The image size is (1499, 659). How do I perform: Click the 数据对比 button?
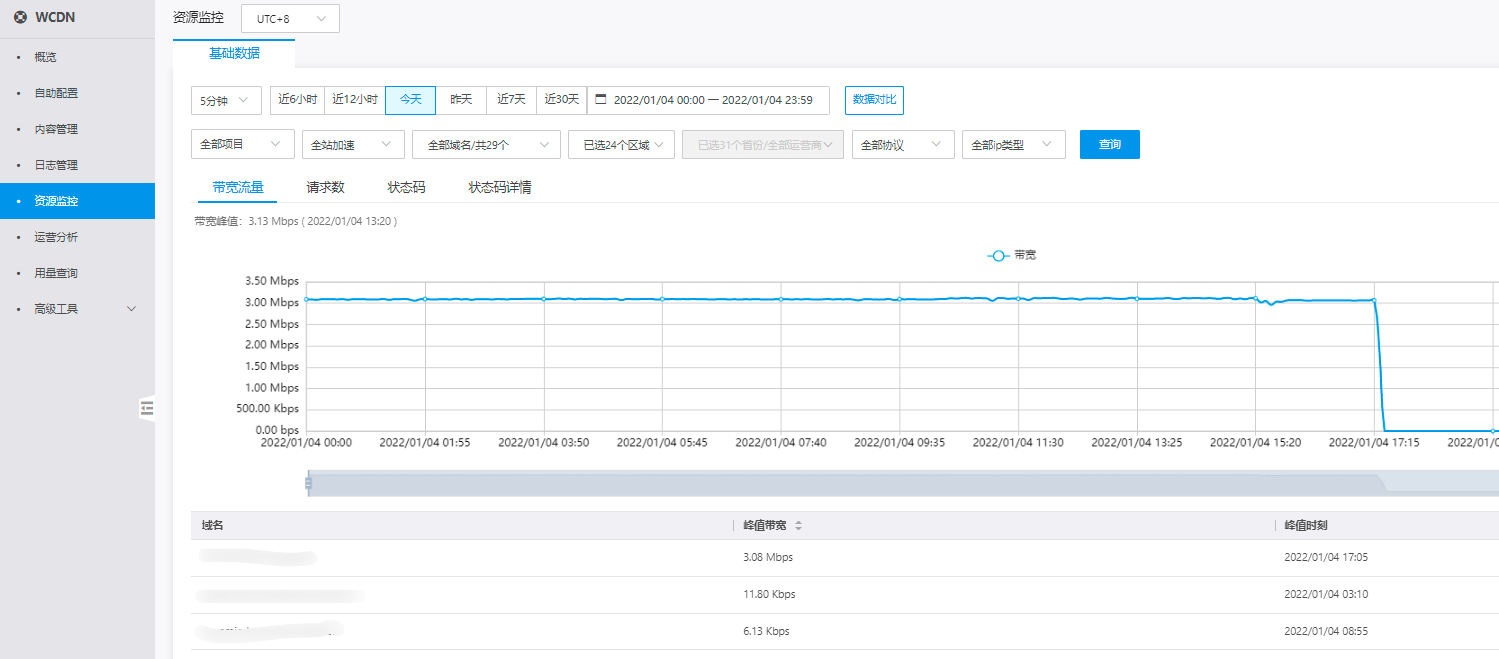click(x=874, y=100)
